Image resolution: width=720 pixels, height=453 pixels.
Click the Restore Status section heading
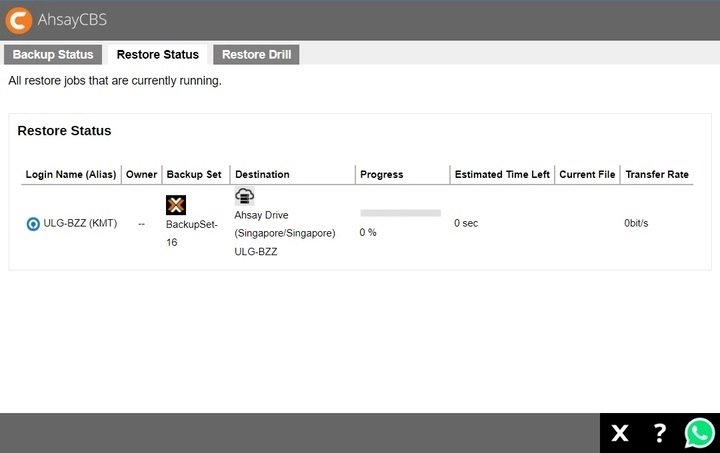64,131
